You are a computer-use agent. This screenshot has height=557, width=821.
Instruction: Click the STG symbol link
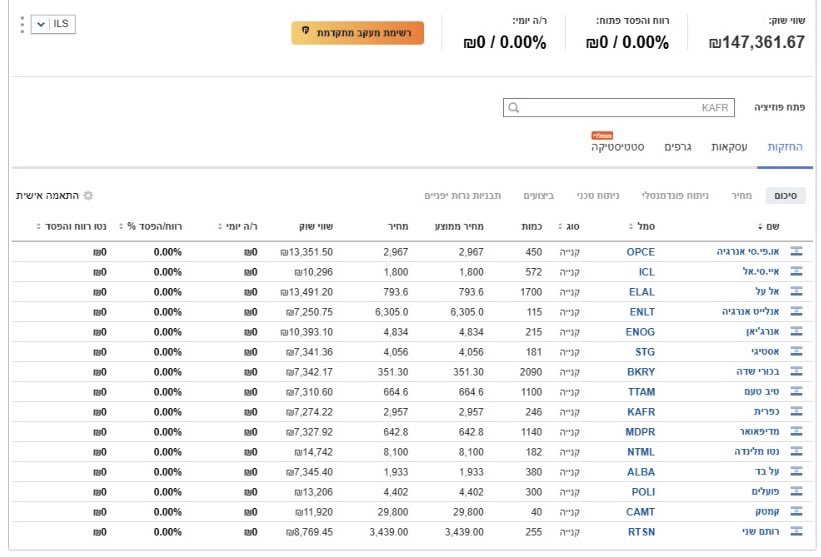tap(645, 352)
